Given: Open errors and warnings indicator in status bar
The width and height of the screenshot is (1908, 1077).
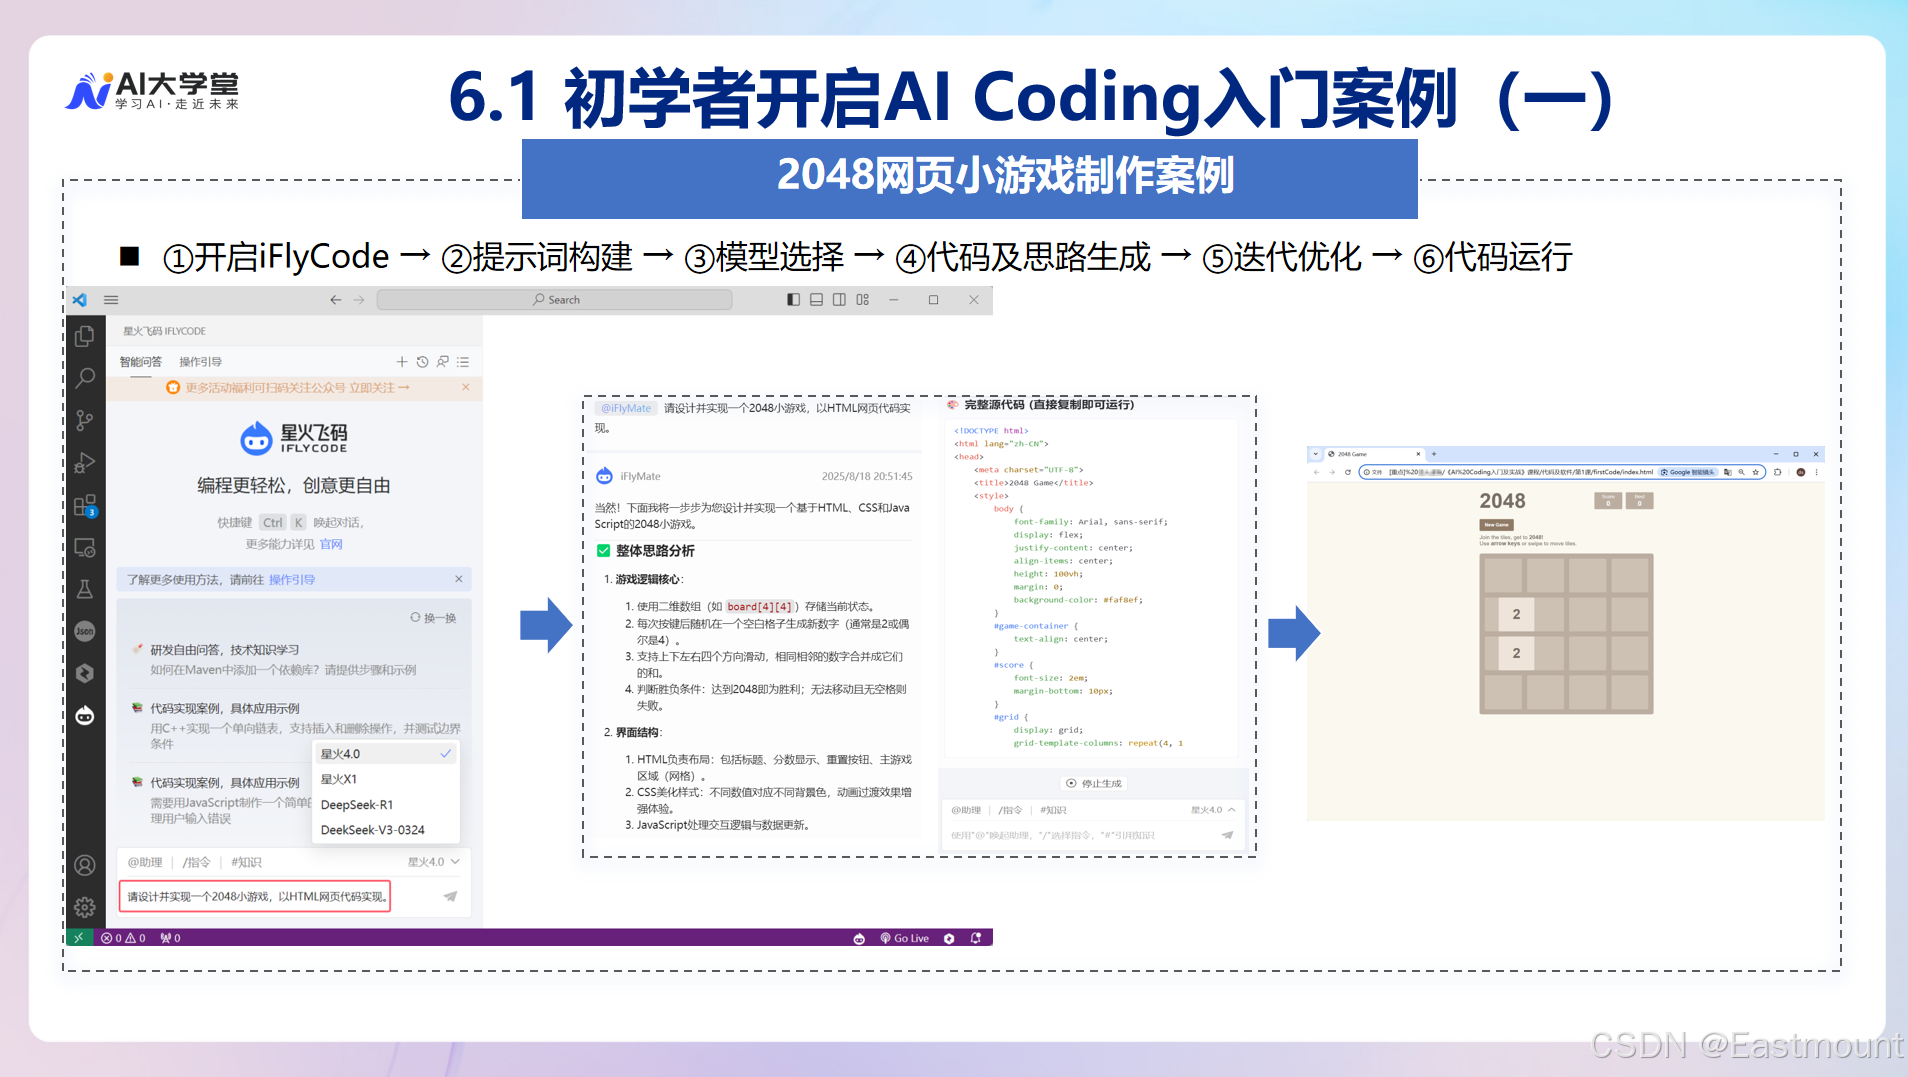Looking at the screenshot, I should tap(123, 938).
